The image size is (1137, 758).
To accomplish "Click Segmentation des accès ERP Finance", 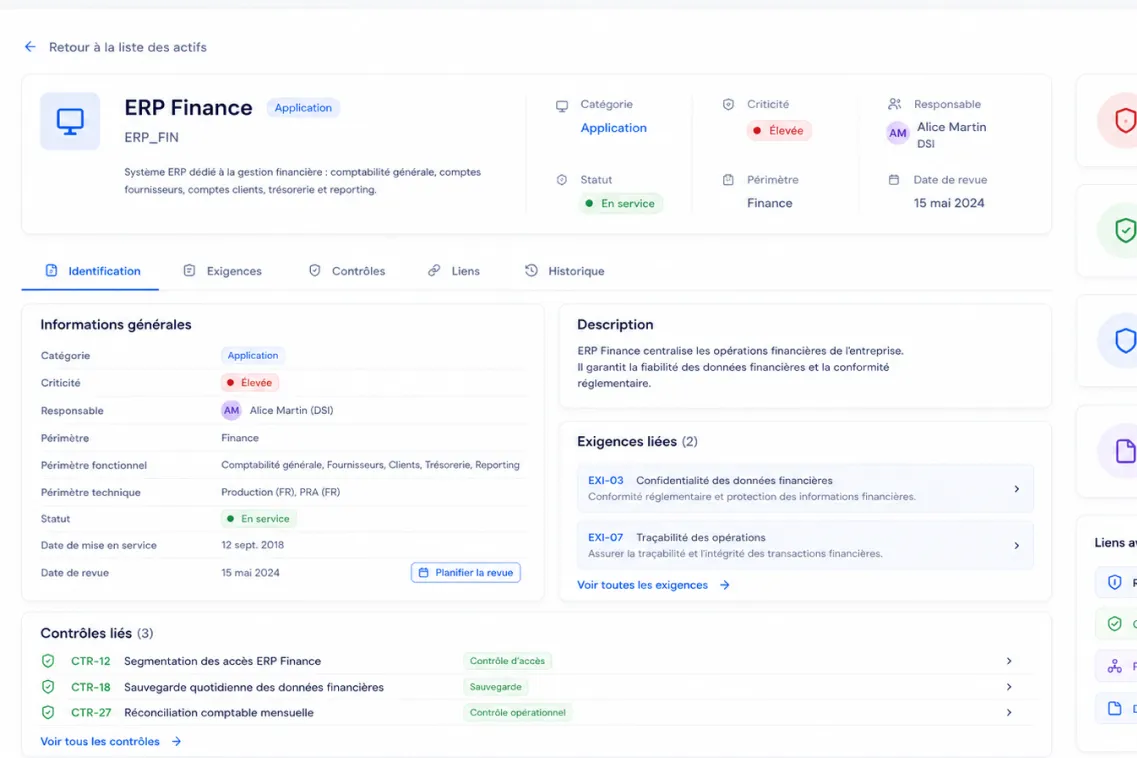I will coord(223,661).
